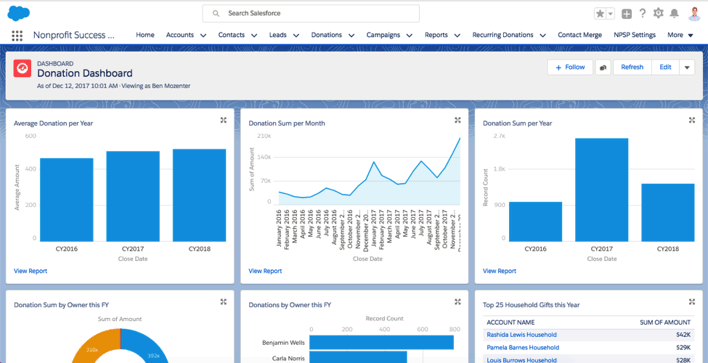Click CY2017 bar in Donation Sum per Year
This screenshot has height=363, width=708.
tap(601, 190)
